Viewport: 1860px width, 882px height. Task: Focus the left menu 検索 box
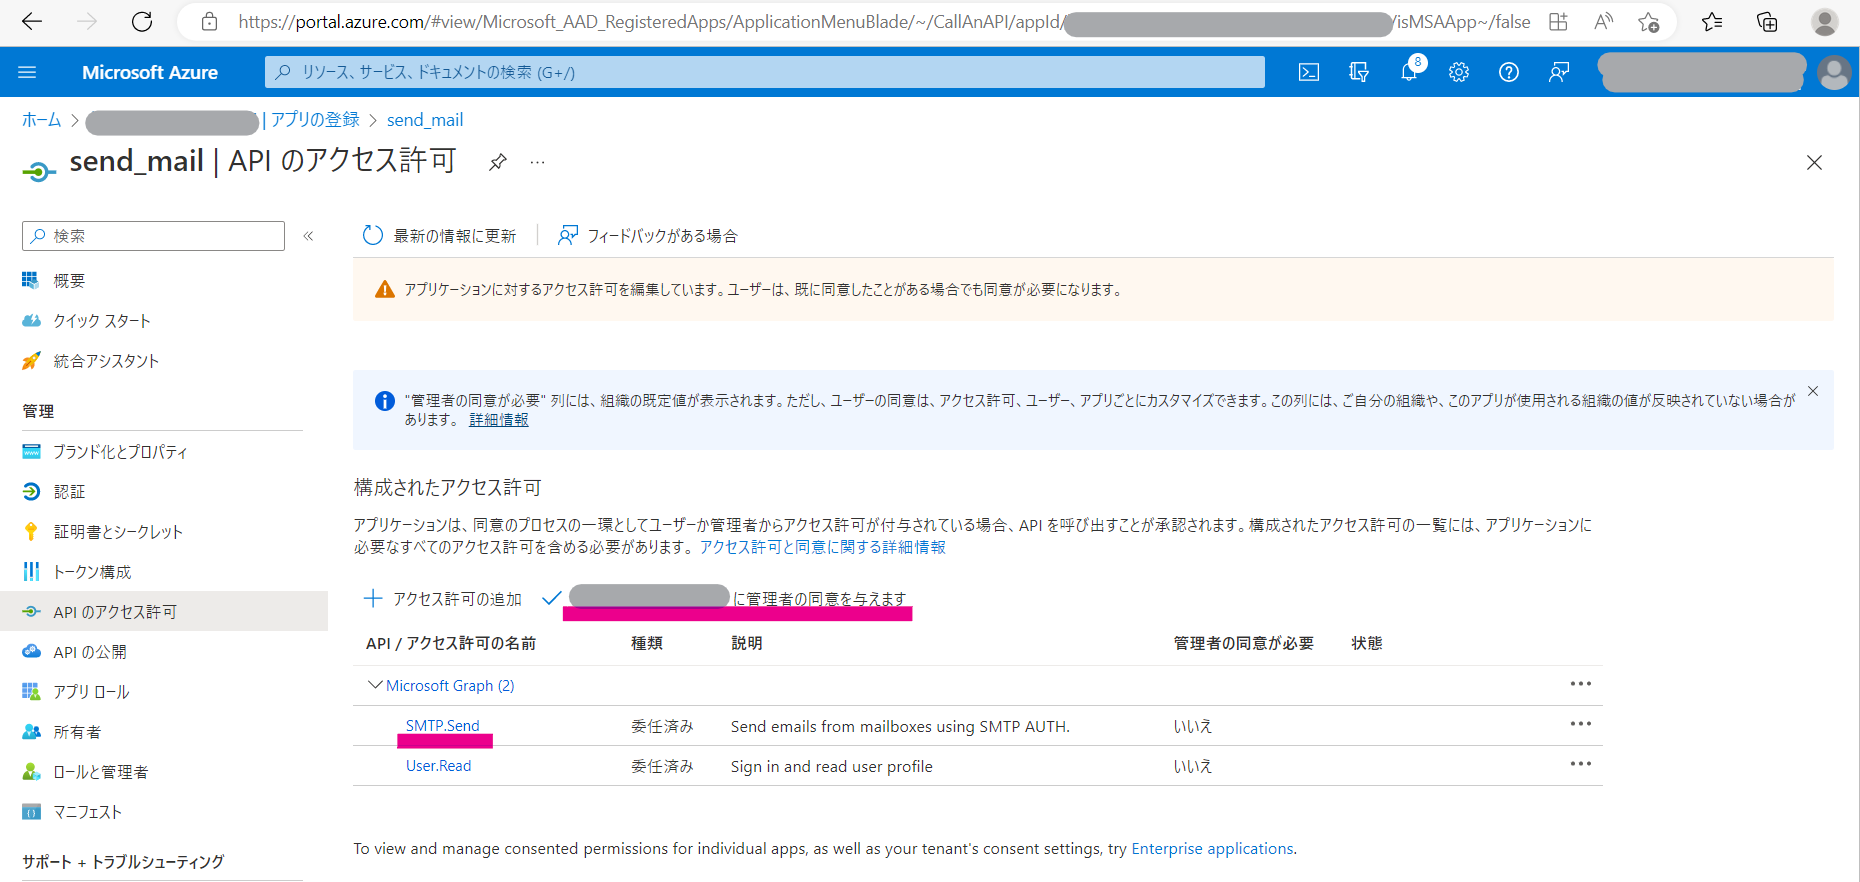pyautogui.click(x=153, y=236)
